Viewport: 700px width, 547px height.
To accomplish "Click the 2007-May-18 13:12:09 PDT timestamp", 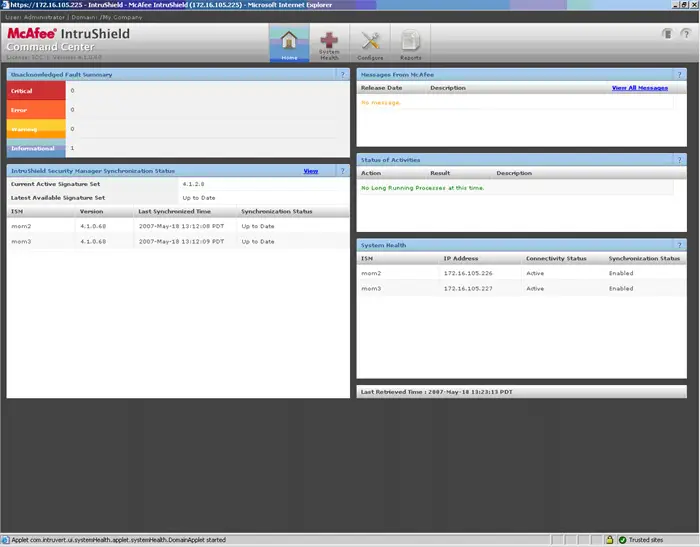I will click(x=181, y=242).
